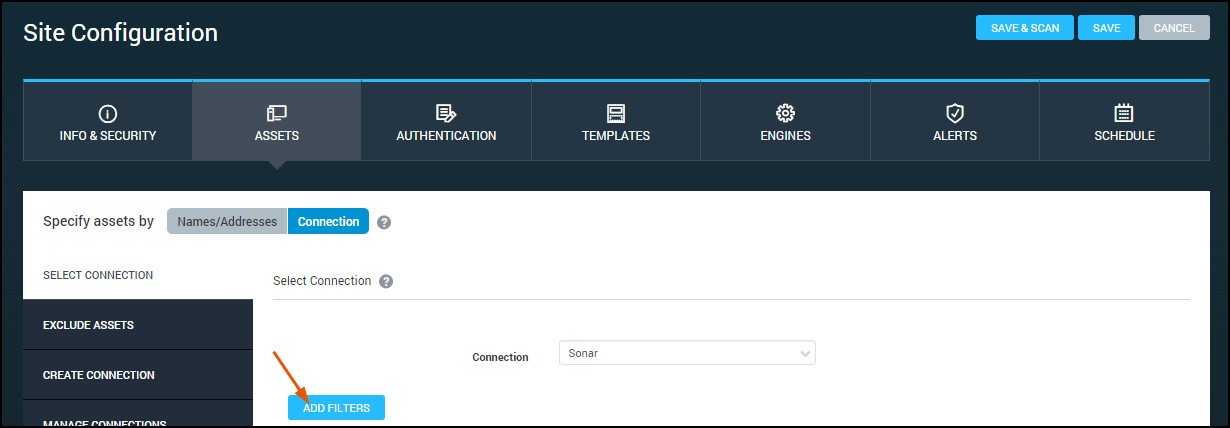Click the Assets panel icon
Viewport: 1230px width, 428px height.
[x=277, y=113]
